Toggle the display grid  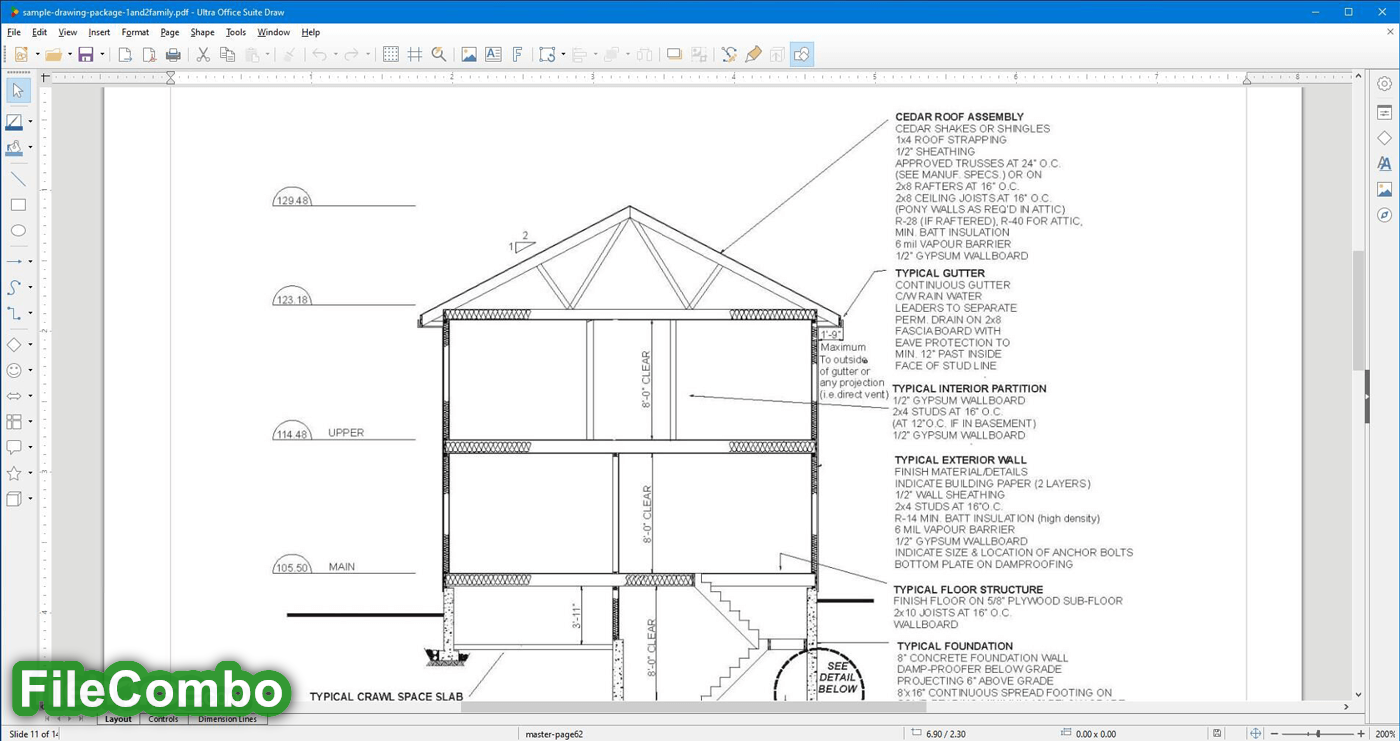(391, 55)
